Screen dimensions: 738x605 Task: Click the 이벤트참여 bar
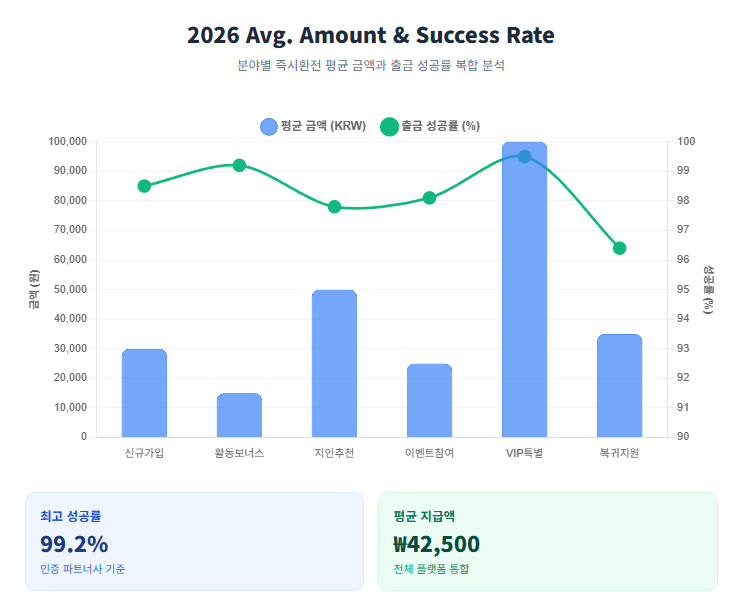tap(429, 400)
